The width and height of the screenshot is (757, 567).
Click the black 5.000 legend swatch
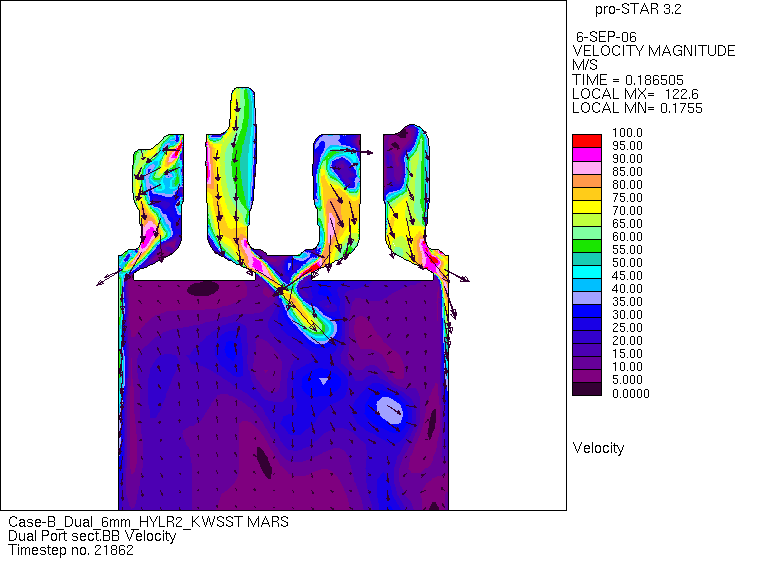pos(587,389)
